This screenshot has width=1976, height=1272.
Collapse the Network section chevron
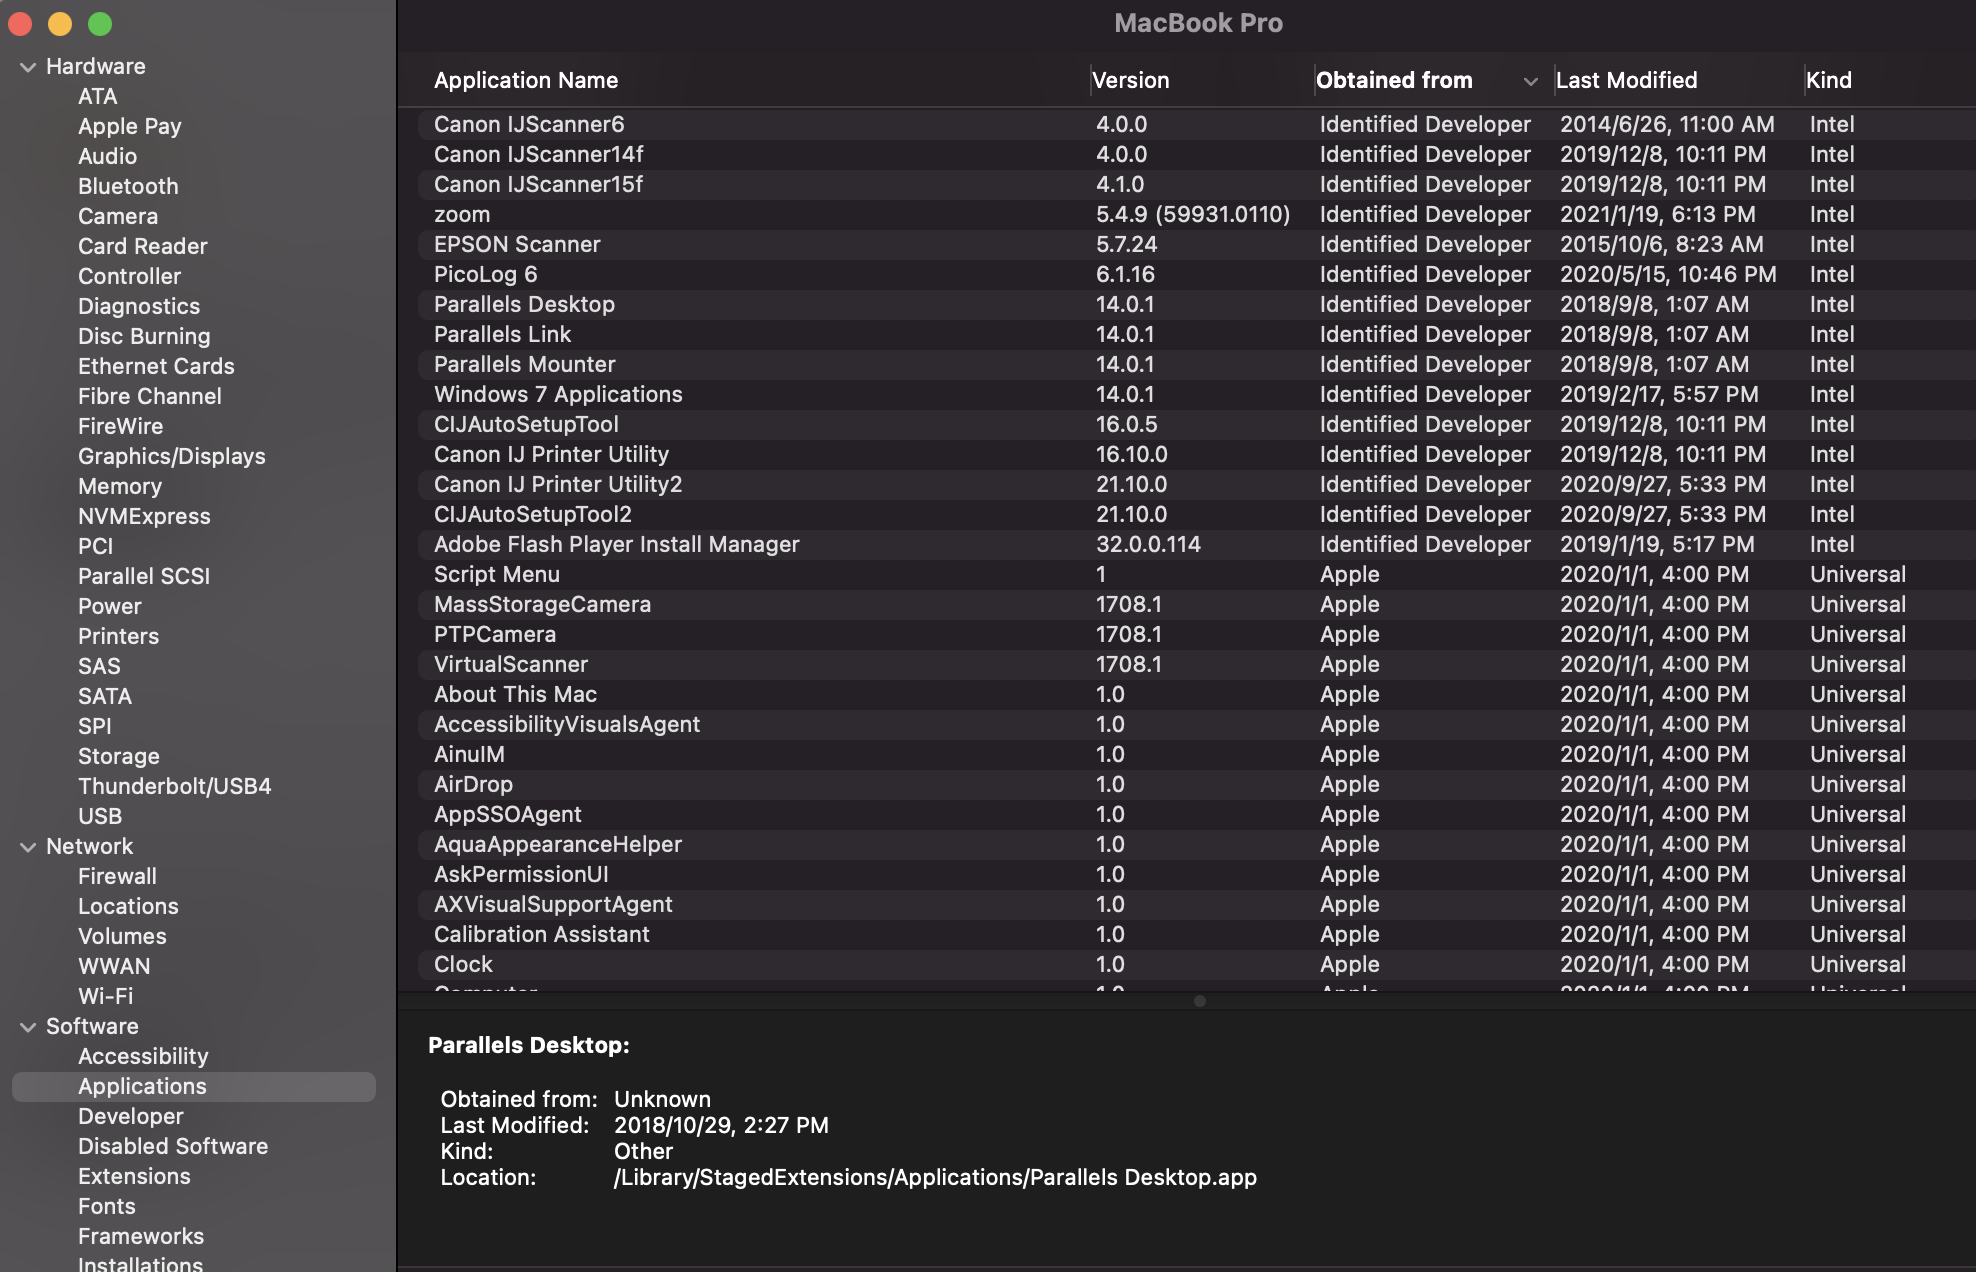[x=28, y=847]
